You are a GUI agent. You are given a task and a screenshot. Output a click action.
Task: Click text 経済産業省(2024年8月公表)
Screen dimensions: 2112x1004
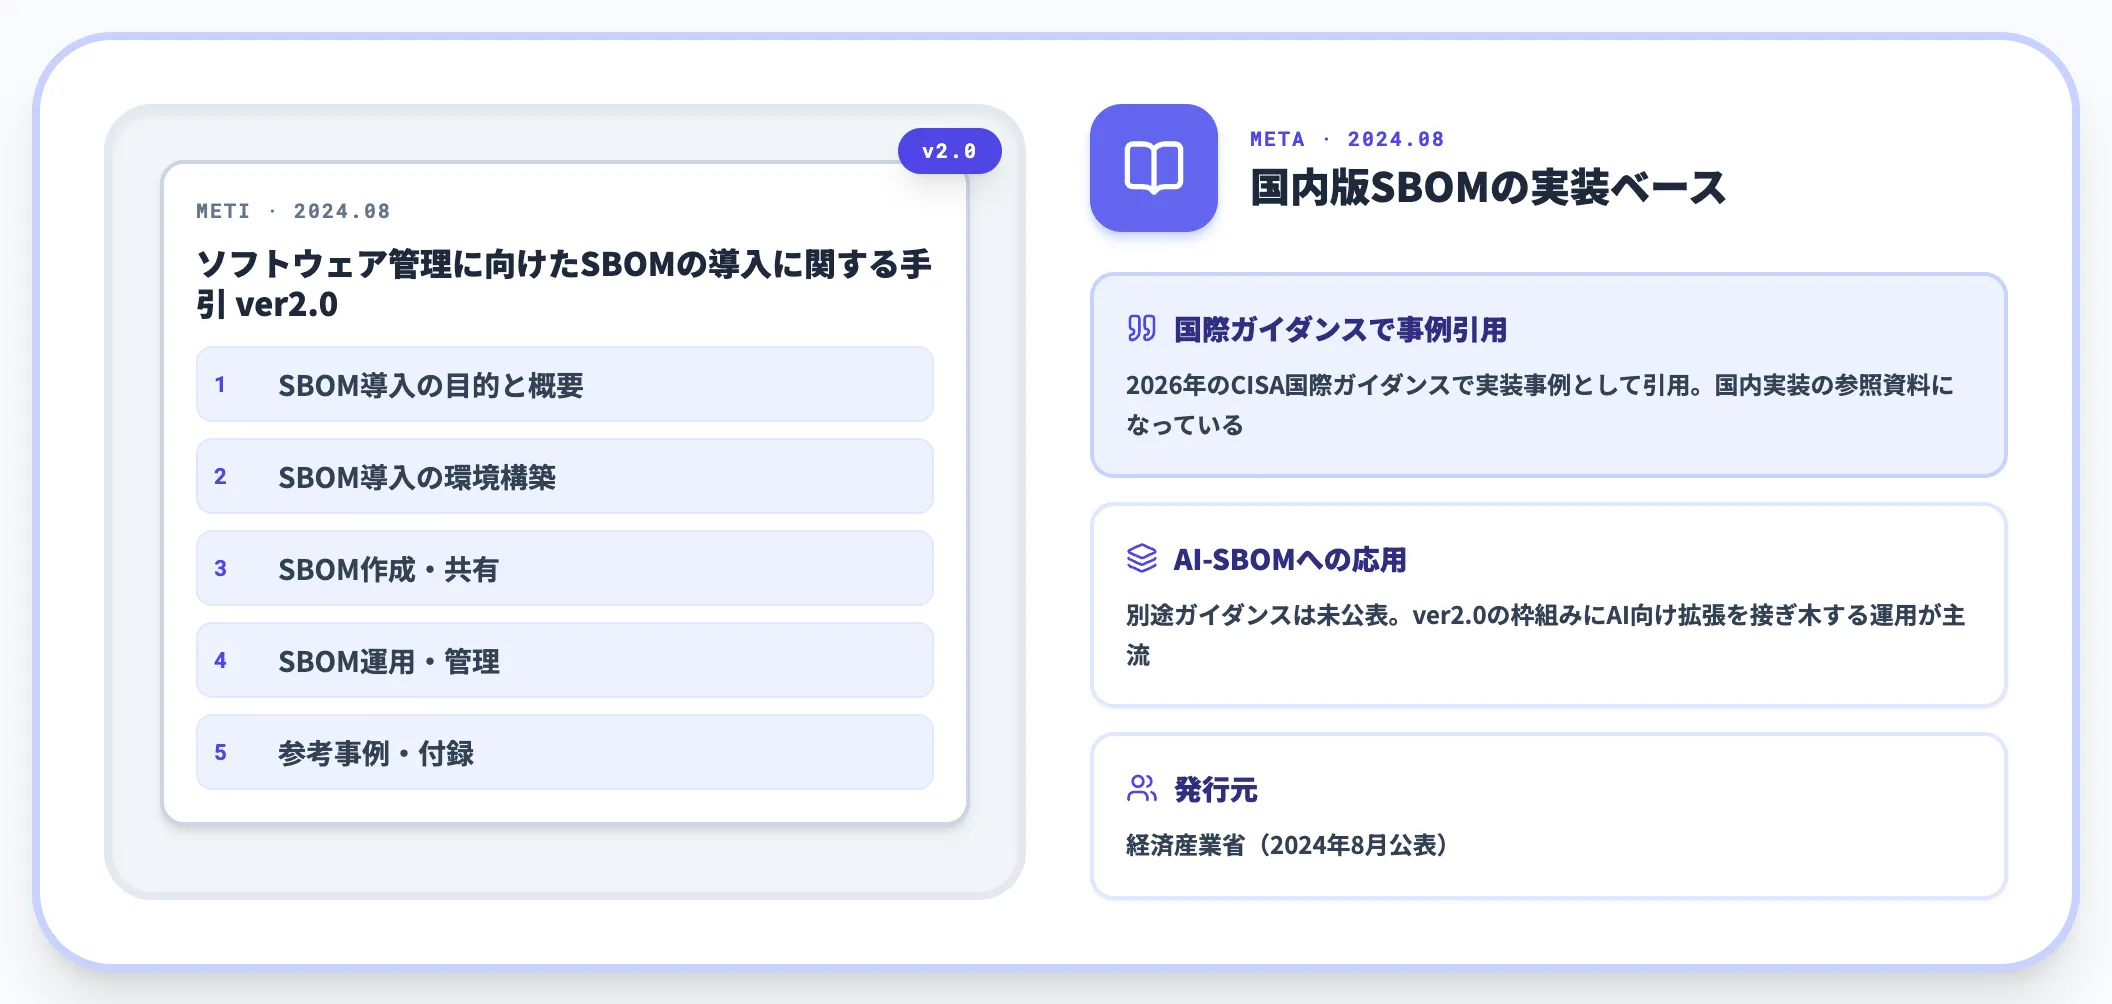coord(1286,845)
